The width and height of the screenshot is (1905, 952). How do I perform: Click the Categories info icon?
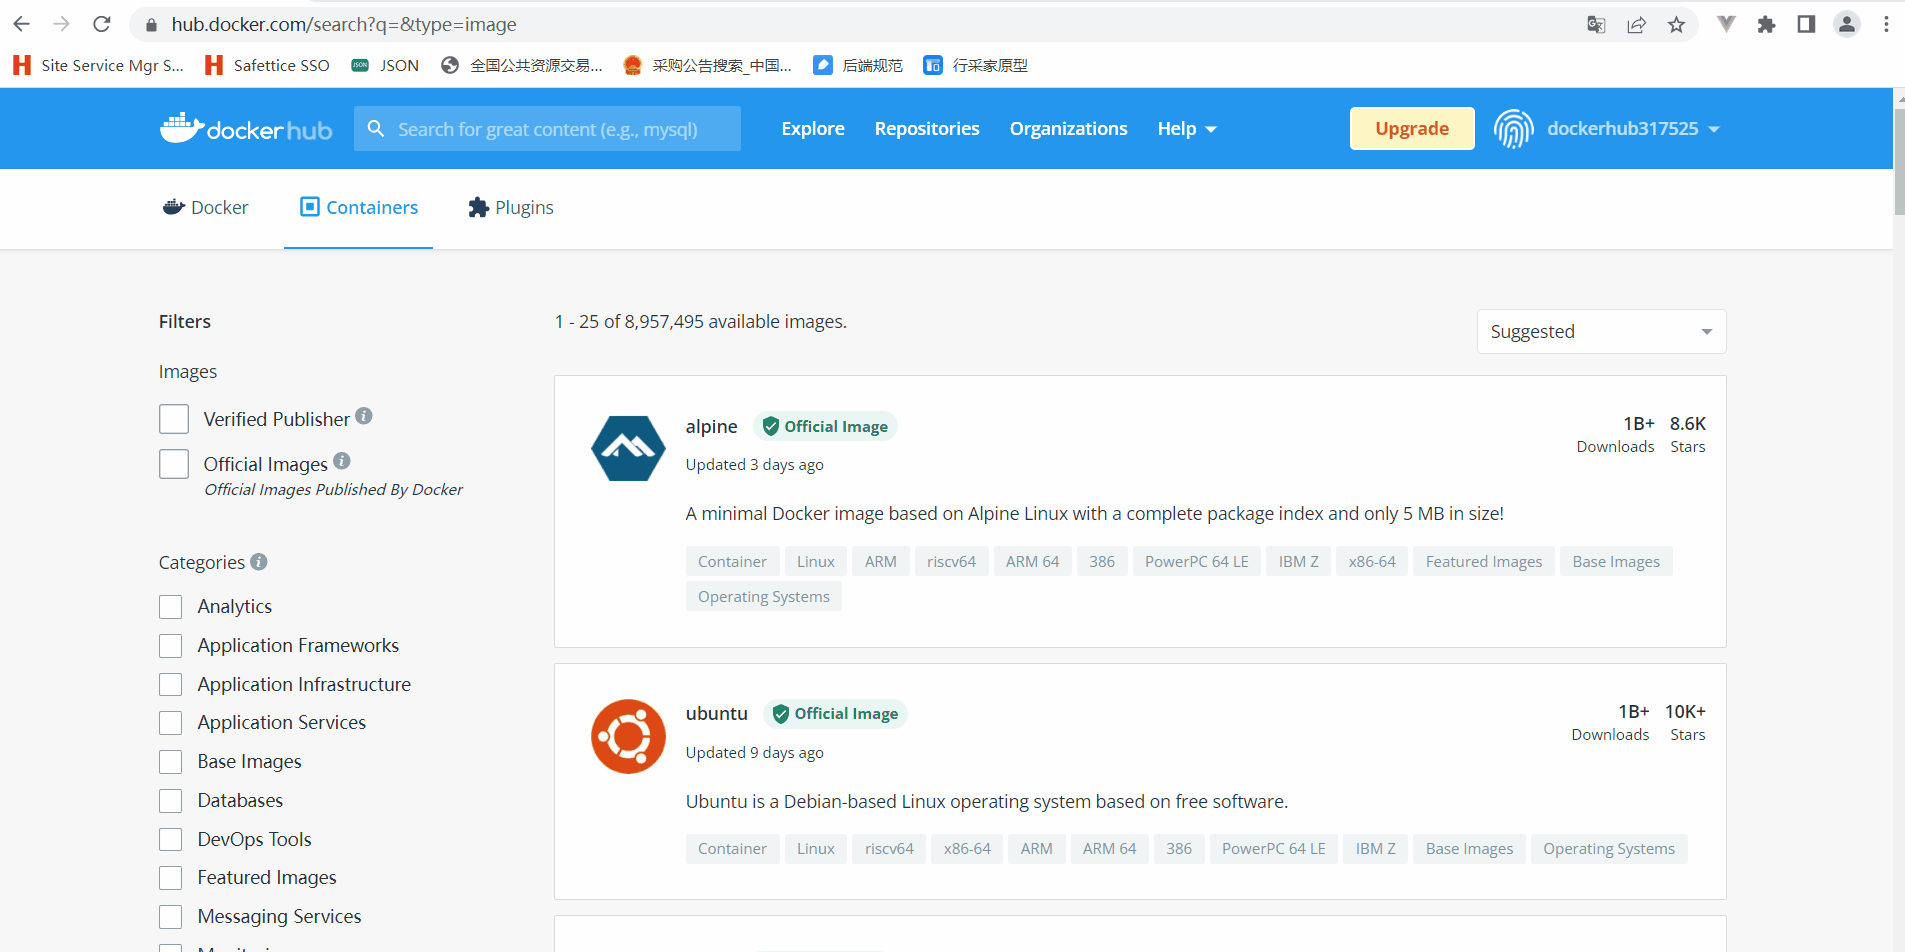(x=259, y=562)
